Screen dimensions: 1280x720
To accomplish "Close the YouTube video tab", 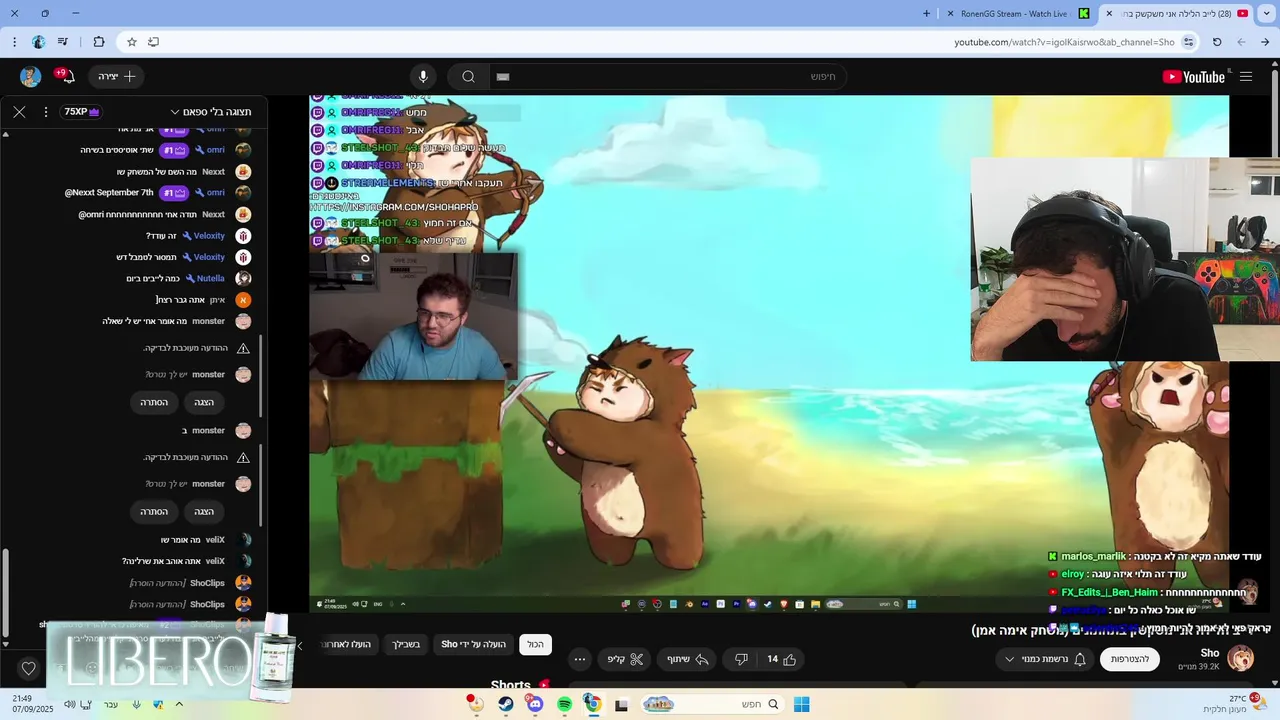I will tap(1109, 13).
